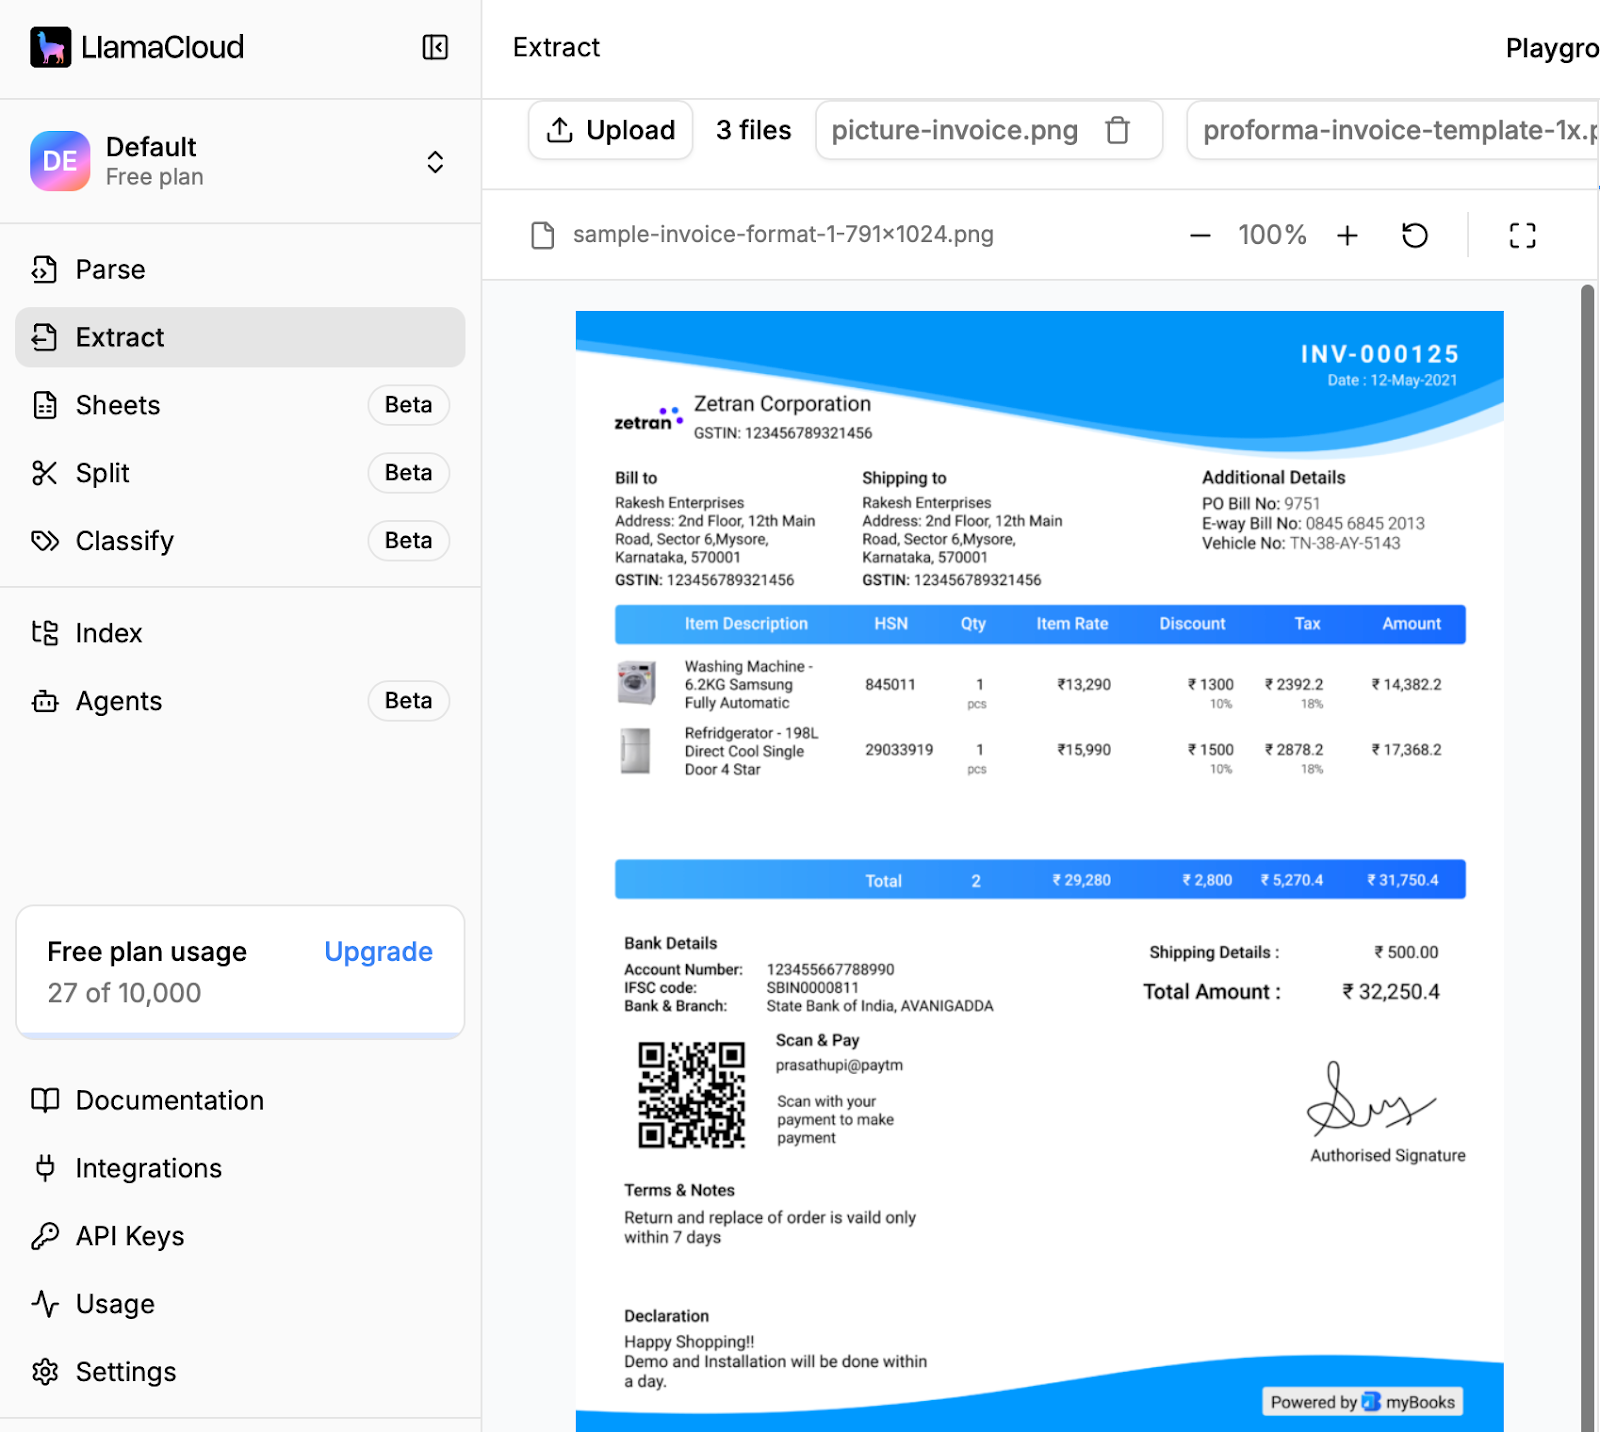Click the Upload button
Screen dimensions: 1600x1432
click(610, 130)
